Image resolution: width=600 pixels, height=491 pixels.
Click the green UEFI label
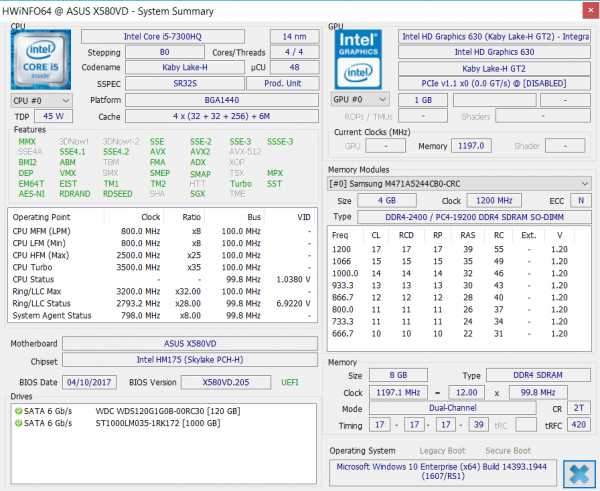pos(290,382)
